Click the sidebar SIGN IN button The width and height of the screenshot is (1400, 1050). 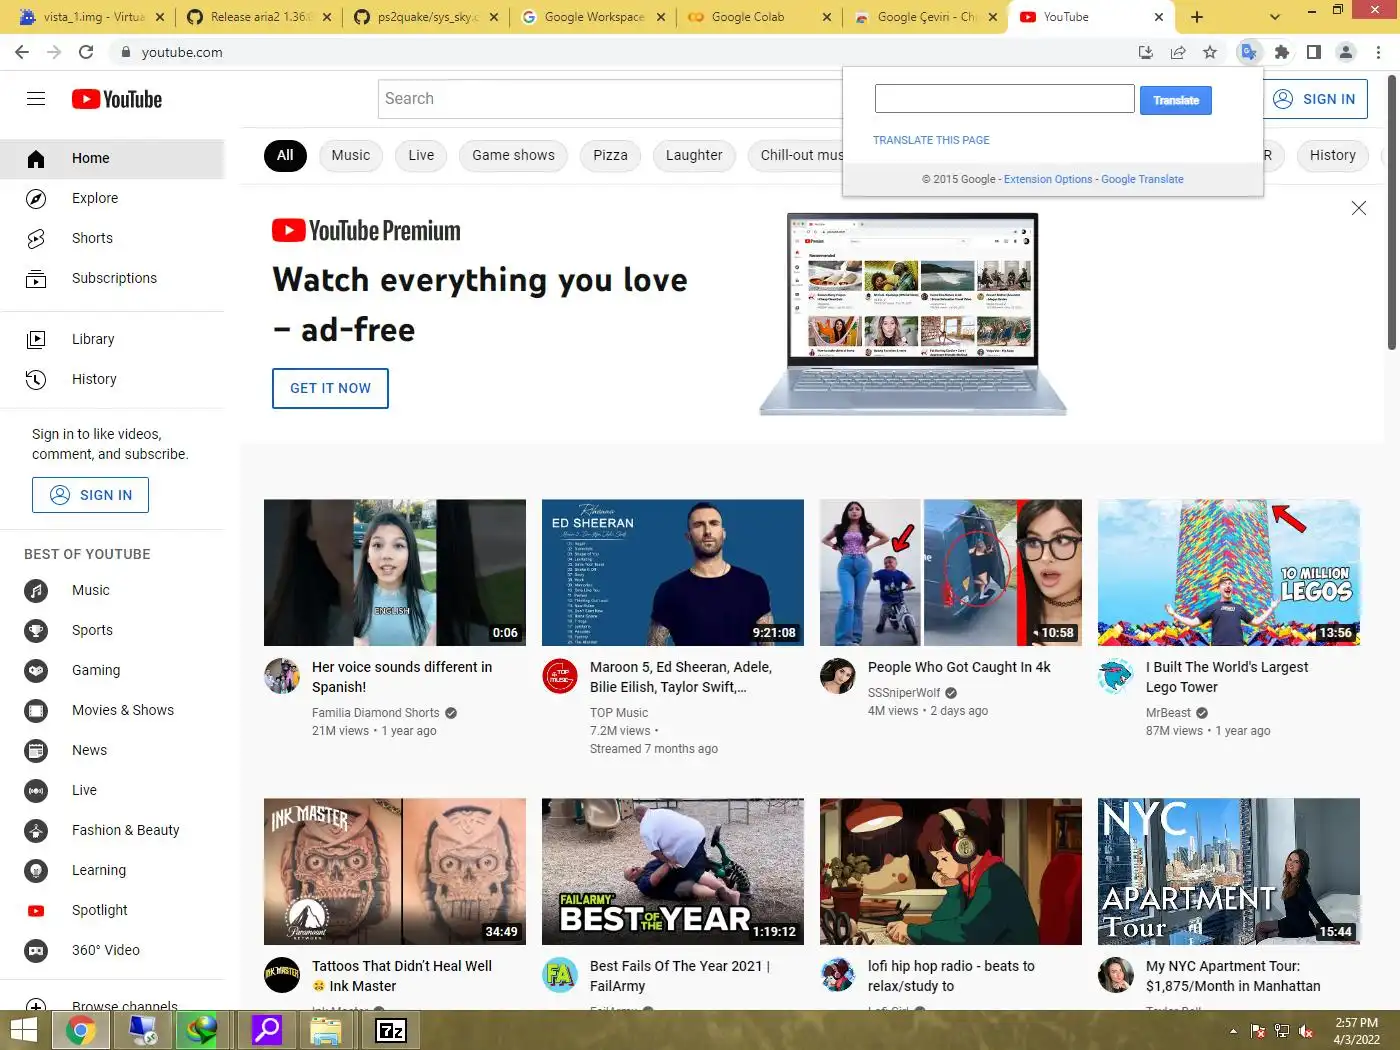[90, 495]
